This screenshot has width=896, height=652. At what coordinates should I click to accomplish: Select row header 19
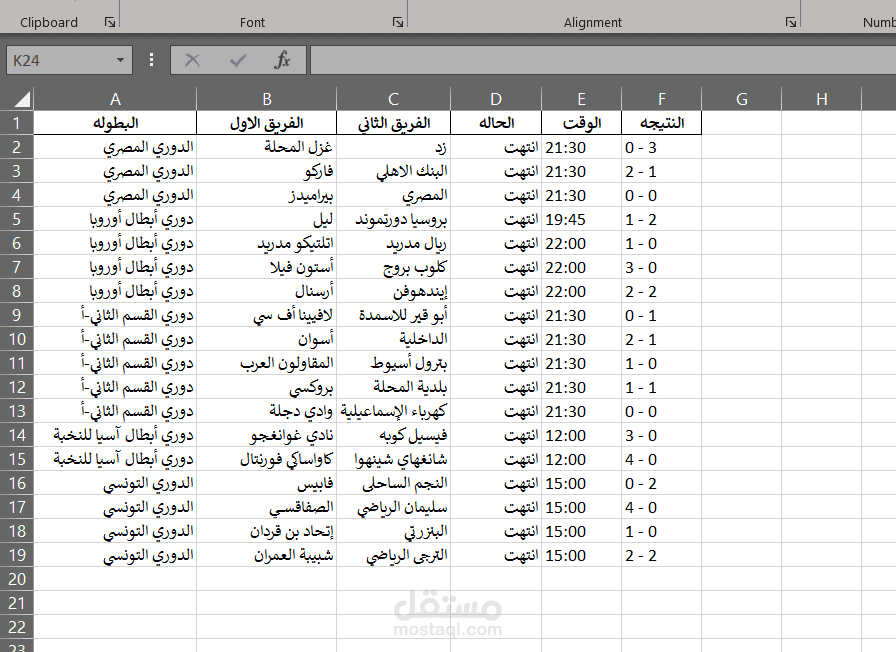17,555
